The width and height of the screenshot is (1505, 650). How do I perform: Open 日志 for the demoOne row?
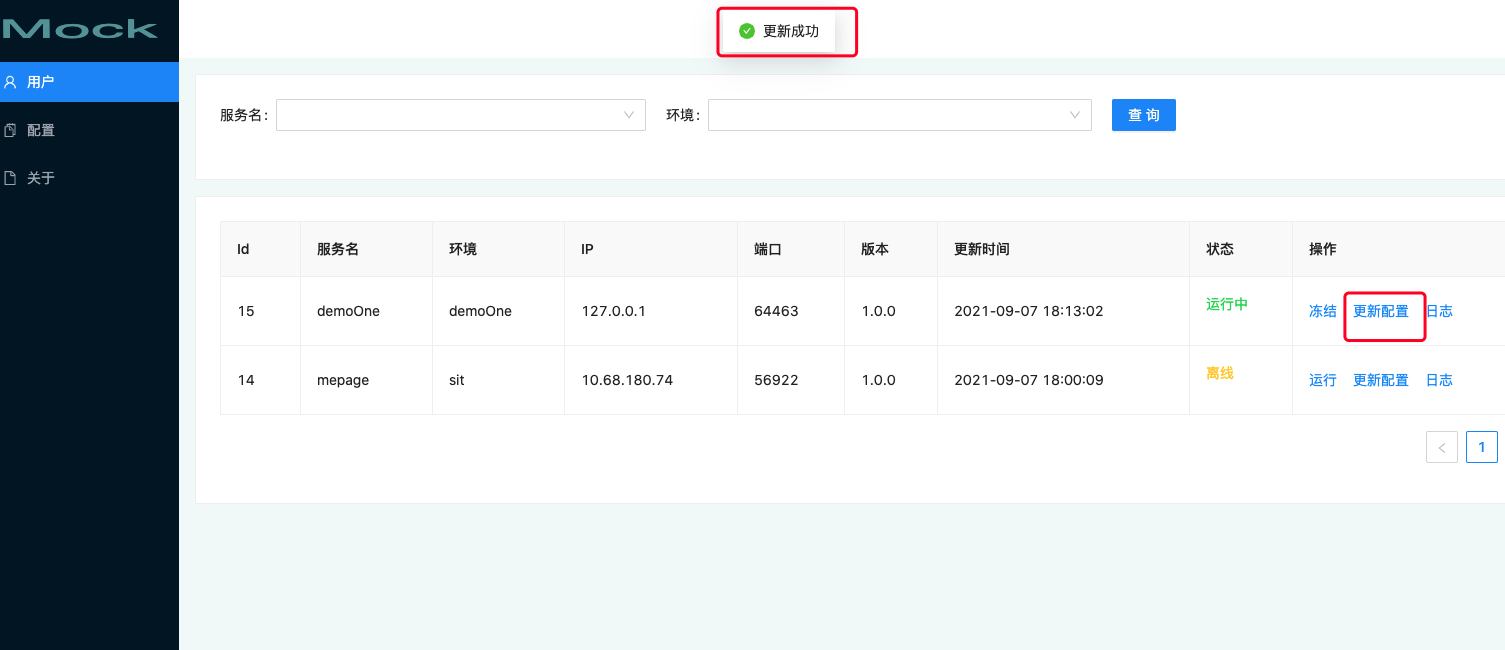[x=1439, y=311]
